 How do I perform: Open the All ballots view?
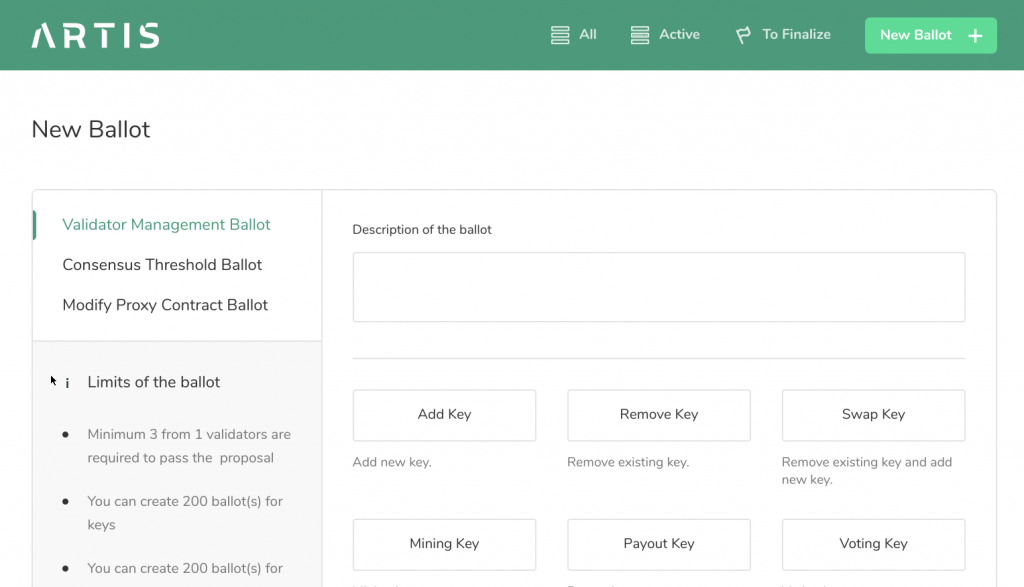(573, 35)
